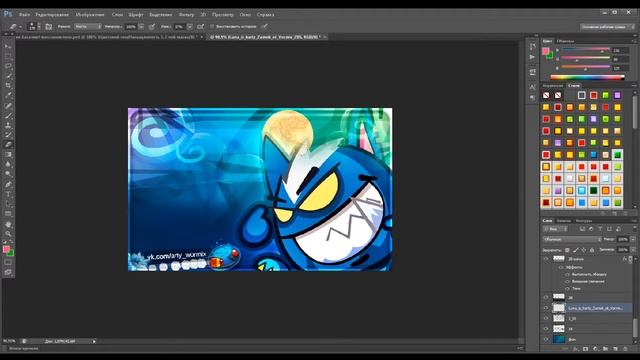Pick color from the spectrum ramp bar

(587, 78)
